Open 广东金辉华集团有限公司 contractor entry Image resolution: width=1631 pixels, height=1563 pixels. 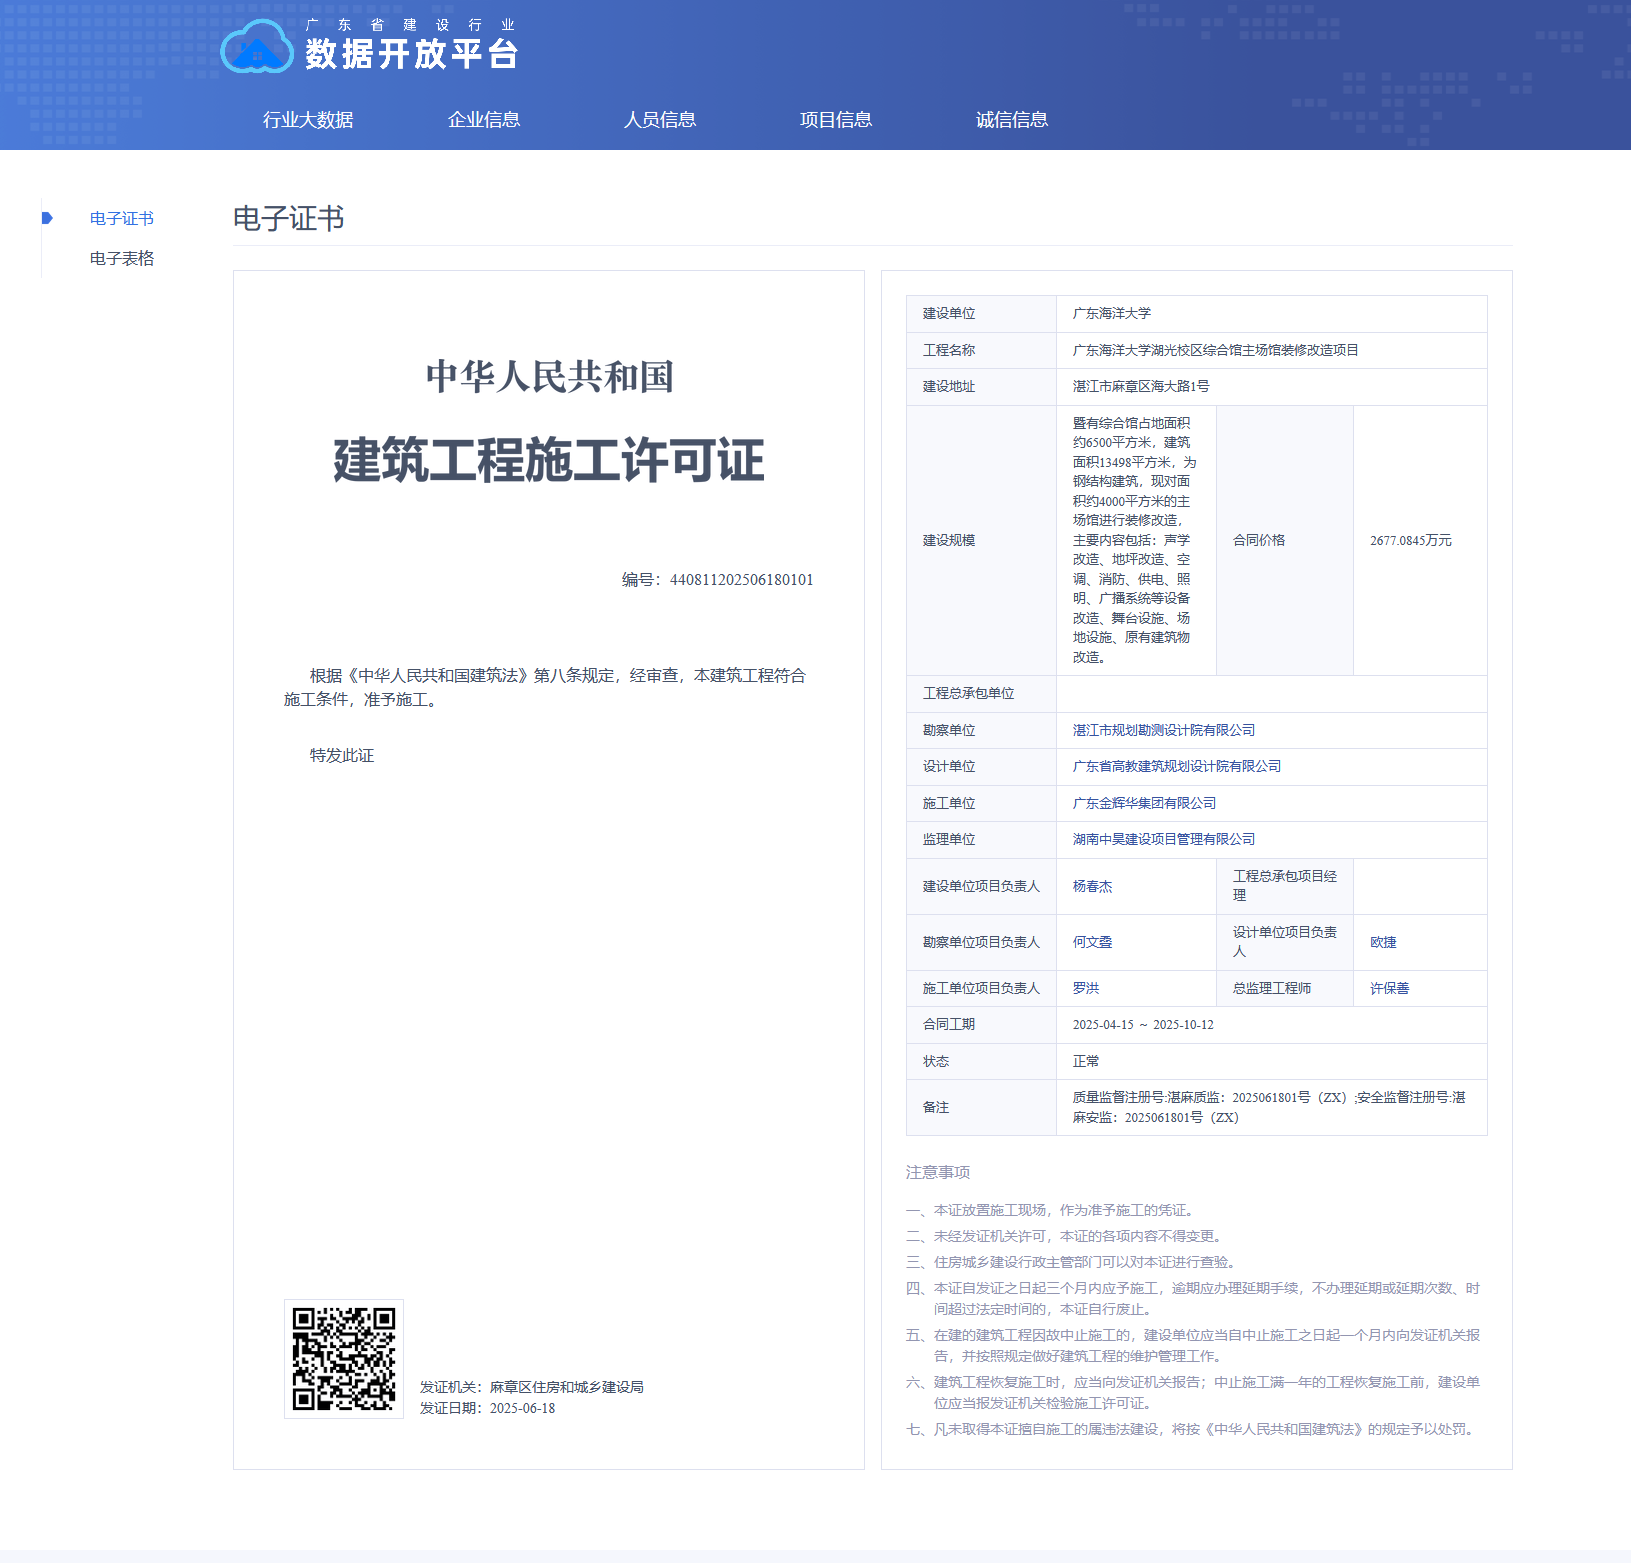coord(1144,803)
